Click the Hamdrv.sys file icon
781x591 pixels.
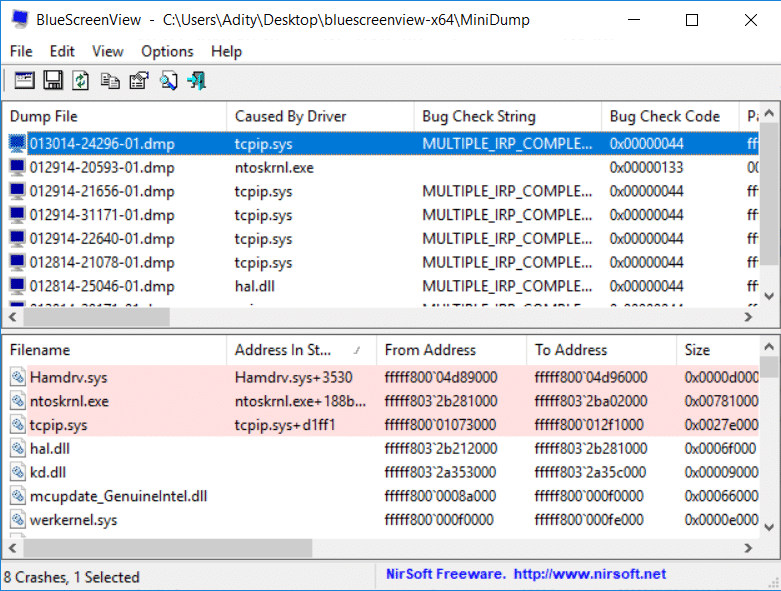(x=18, y=378)
